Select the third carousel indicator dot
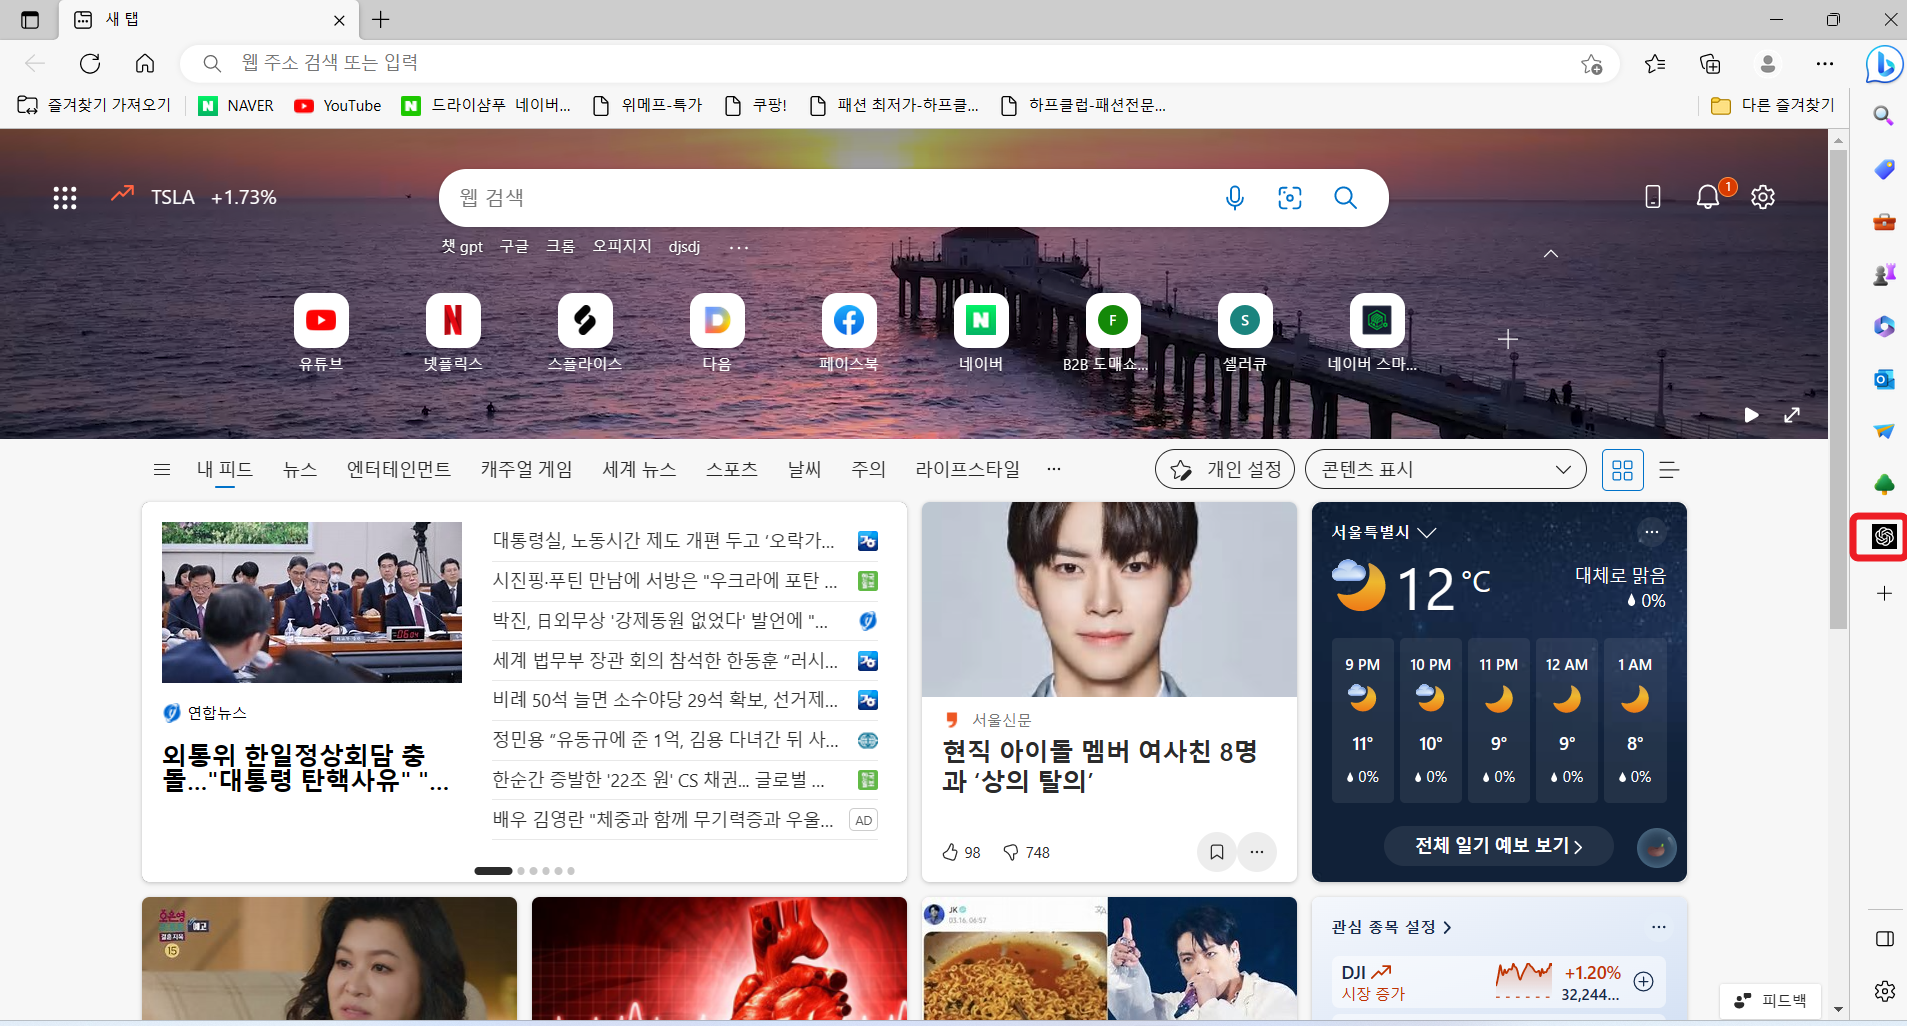Viewport: 1907px width, 1026px height. click(533, 870)
